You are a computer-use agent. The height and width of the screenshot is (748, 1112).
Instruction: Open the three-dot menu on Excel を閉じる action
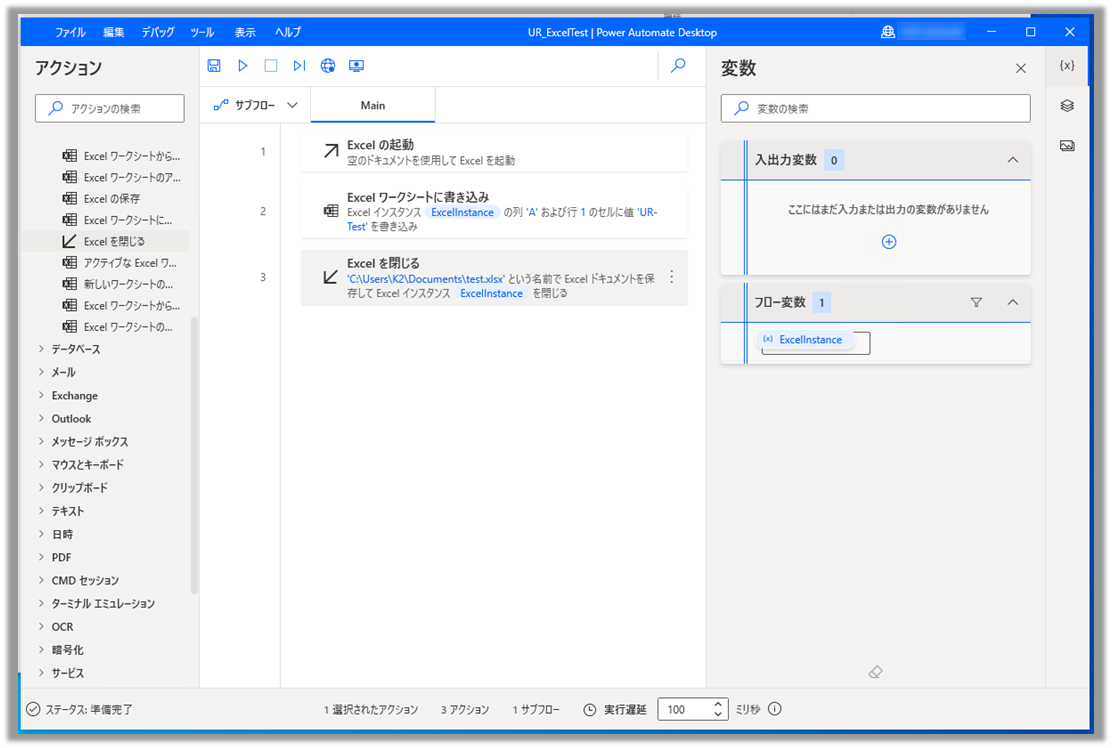coord(672,277)
